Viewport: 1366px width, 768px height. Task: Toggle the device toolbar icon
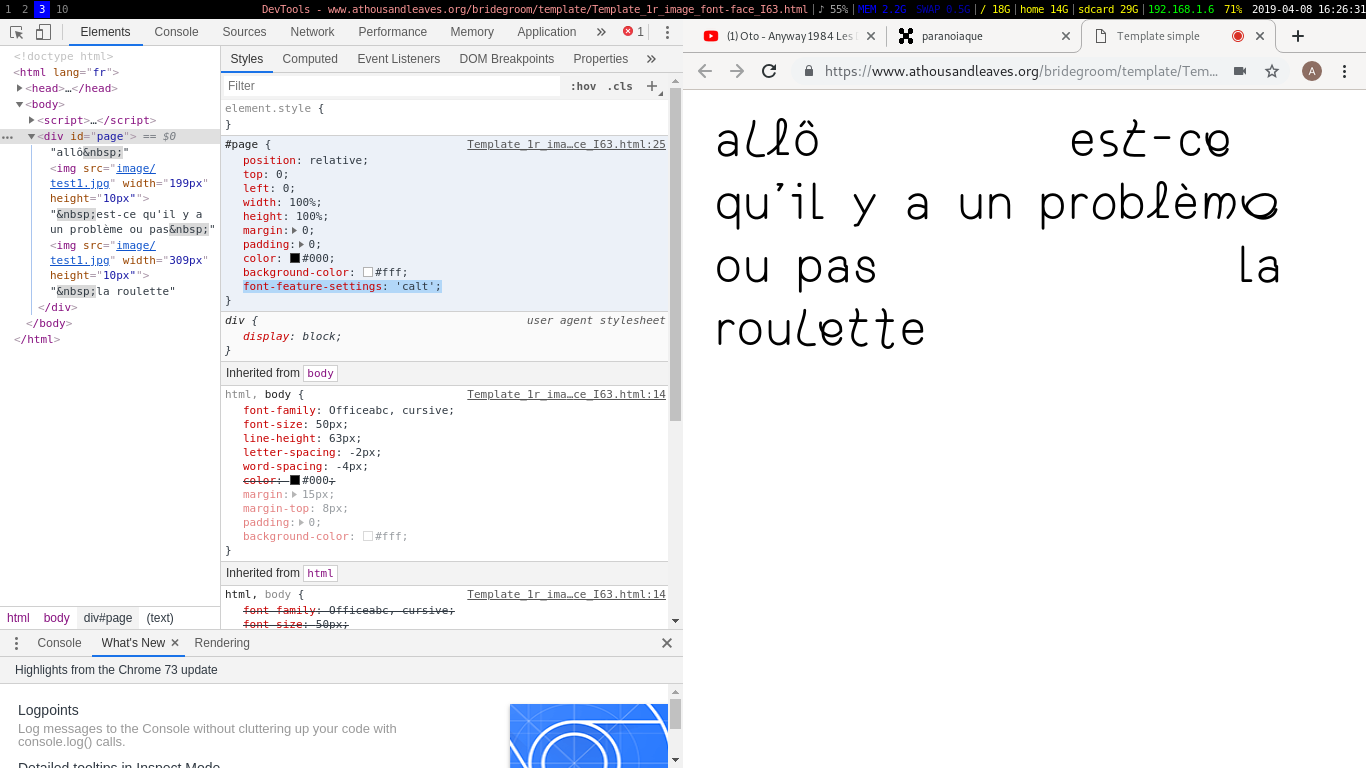(x=43, y=32)
